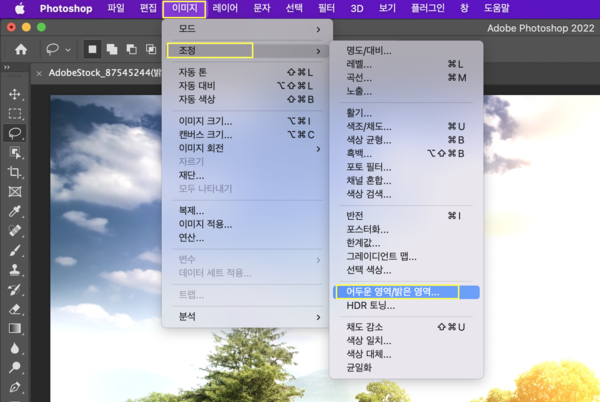The image size is (600, 402).
Task: Select the Lasso tool in toolbar
Action: coord(15,133)
